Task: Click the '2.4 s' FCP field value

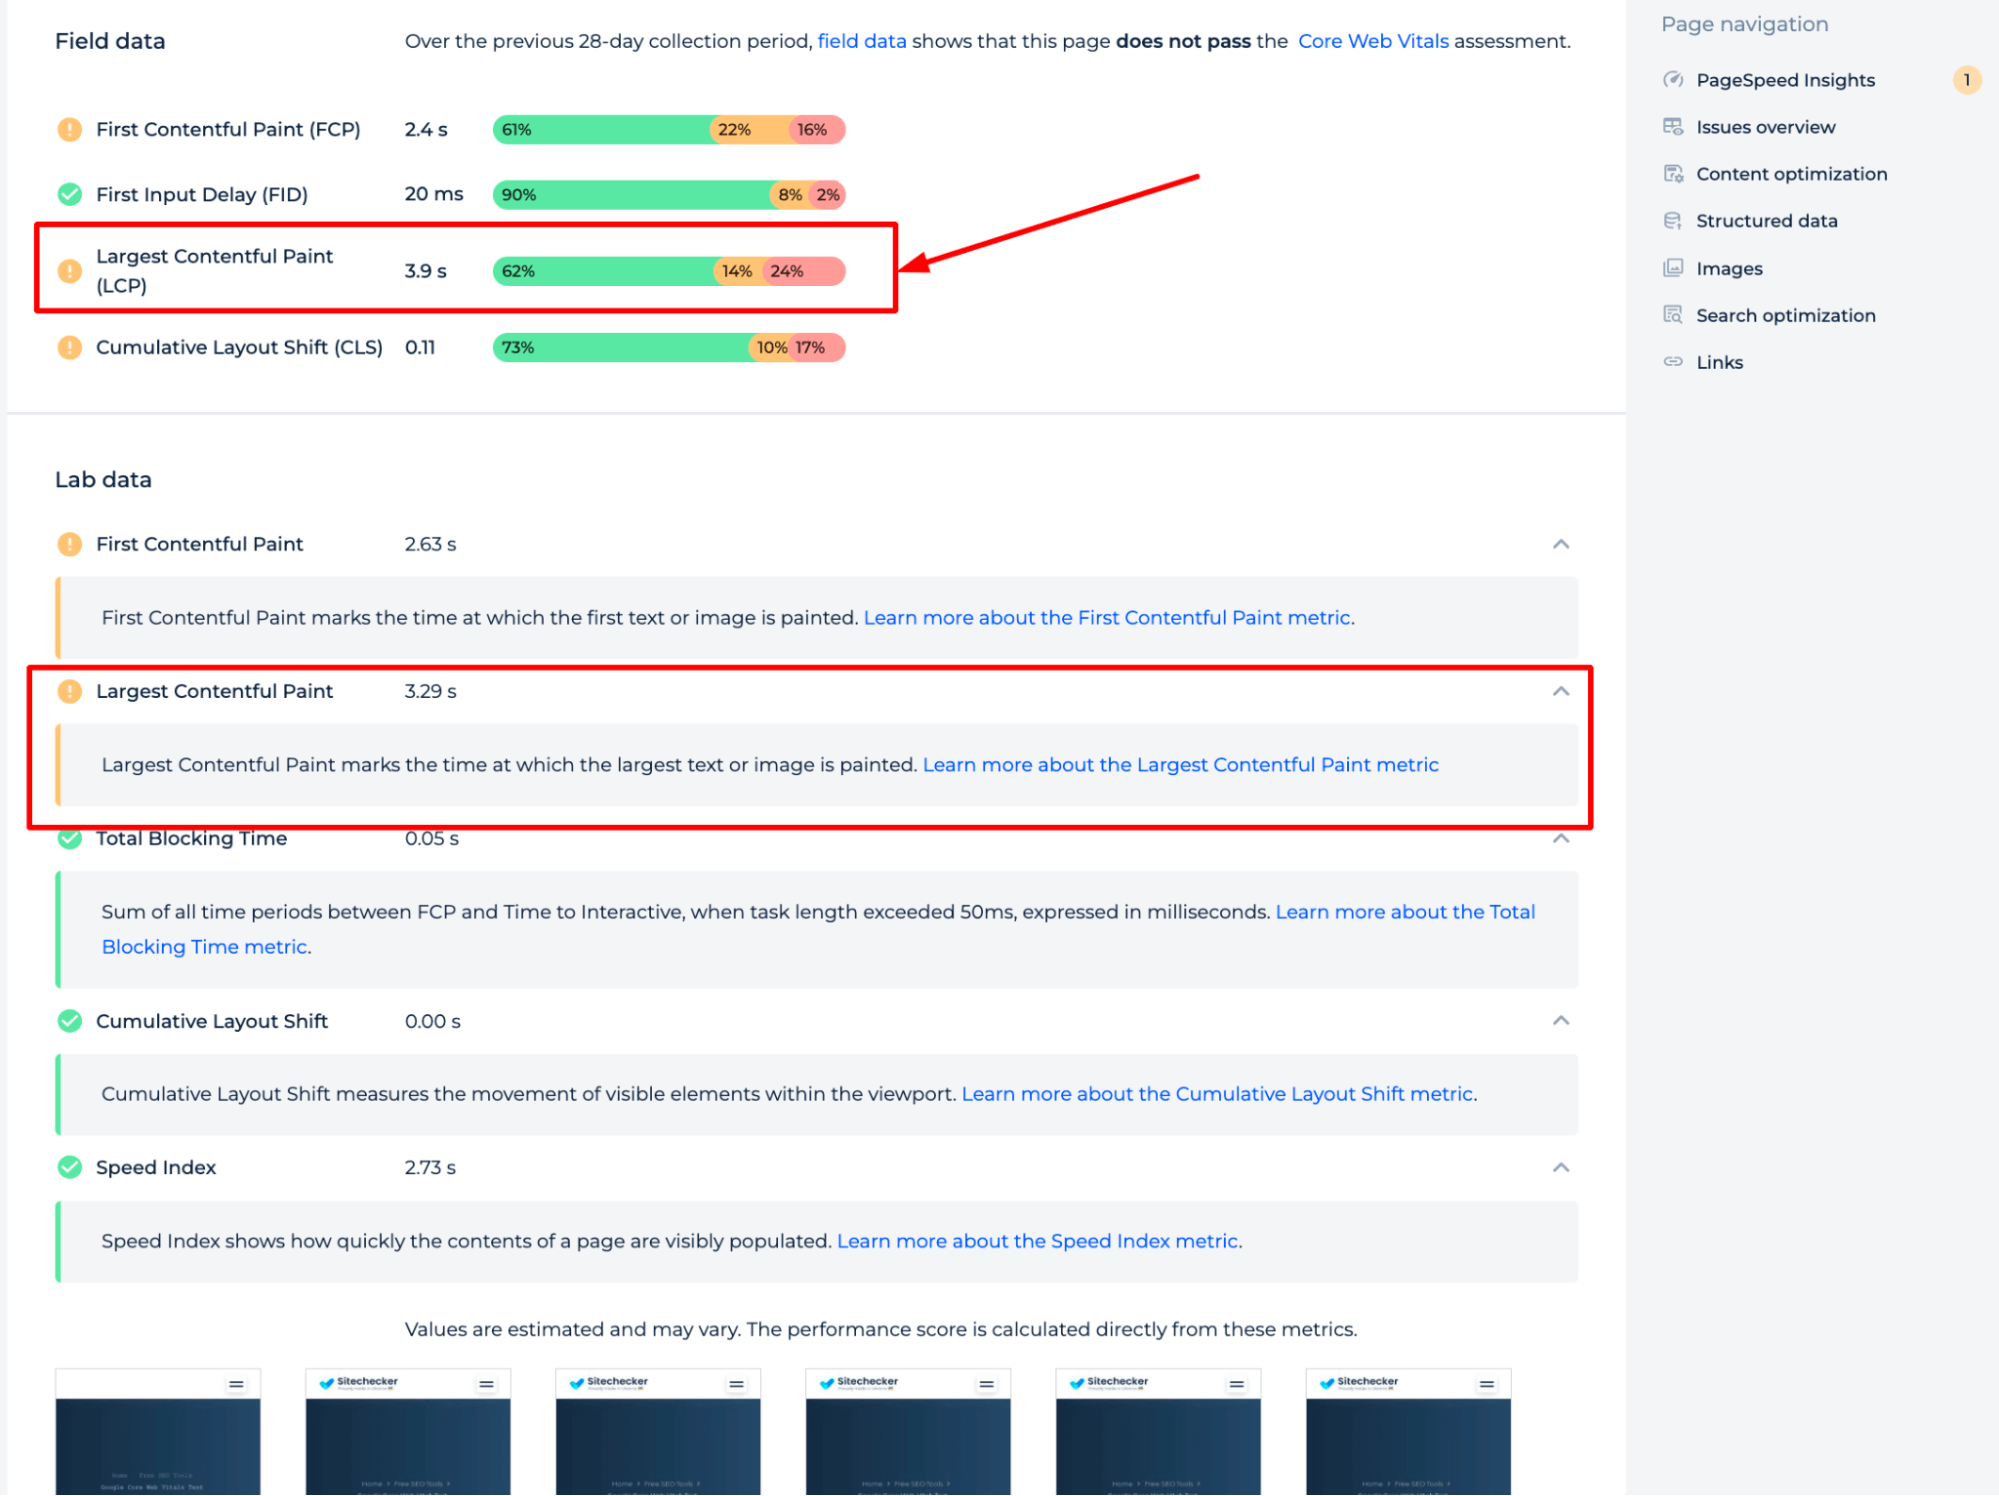Action: click(x=426, y=129)
